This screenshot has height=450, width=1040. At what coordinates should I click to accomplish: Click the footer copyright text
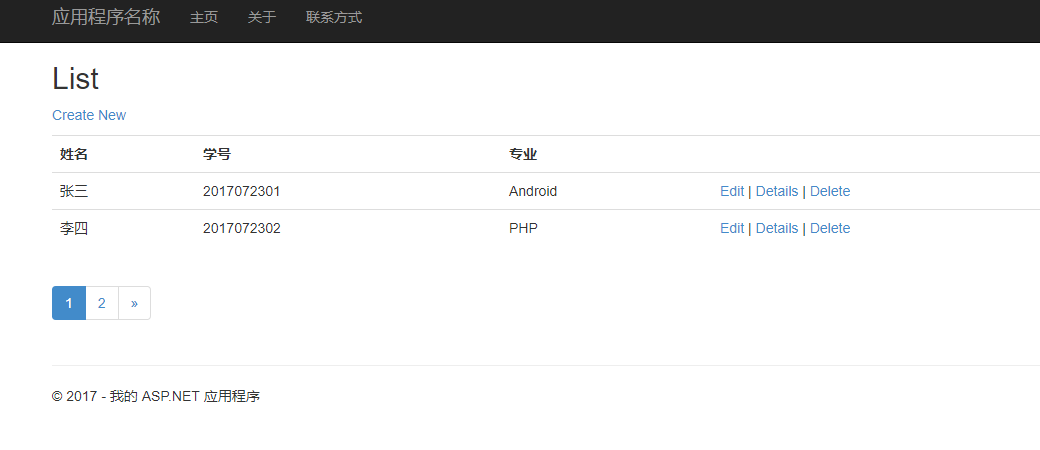[156, 397]
